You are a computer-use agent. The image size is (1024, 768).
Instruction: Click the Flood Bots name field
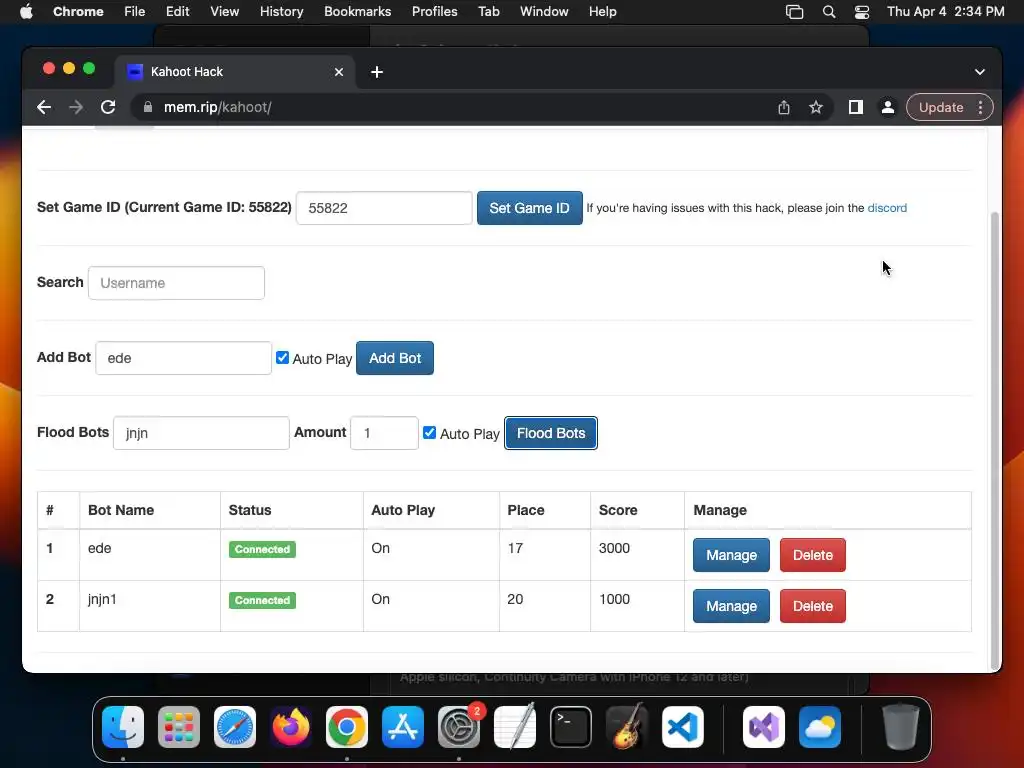tap(201, 433)
